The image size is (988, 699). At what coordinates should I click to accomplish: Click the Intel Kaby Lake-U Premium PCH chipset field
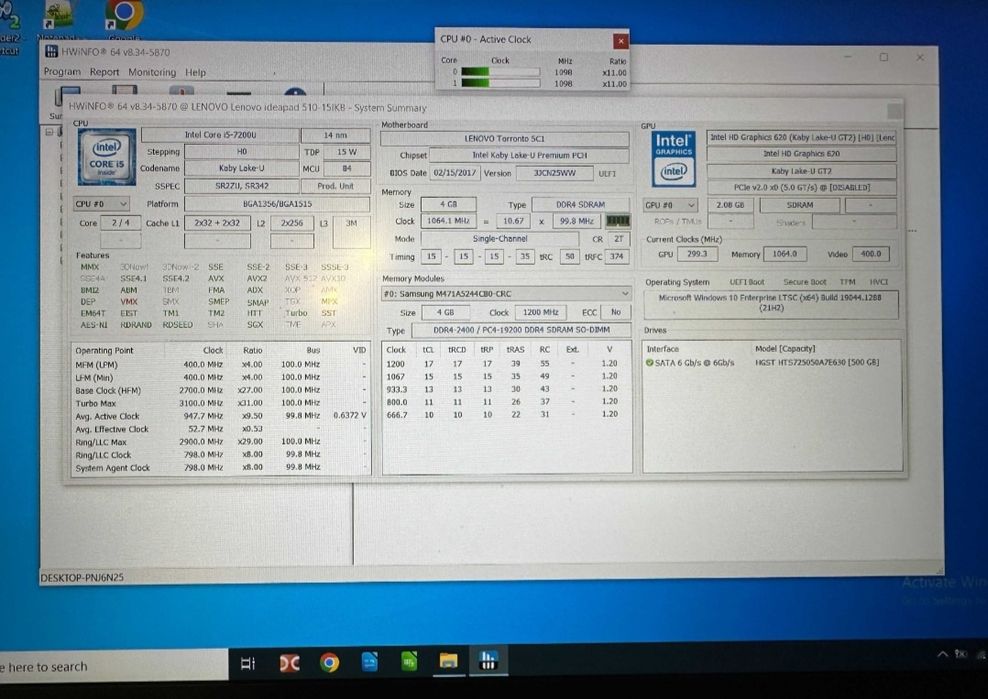point(529,155)
